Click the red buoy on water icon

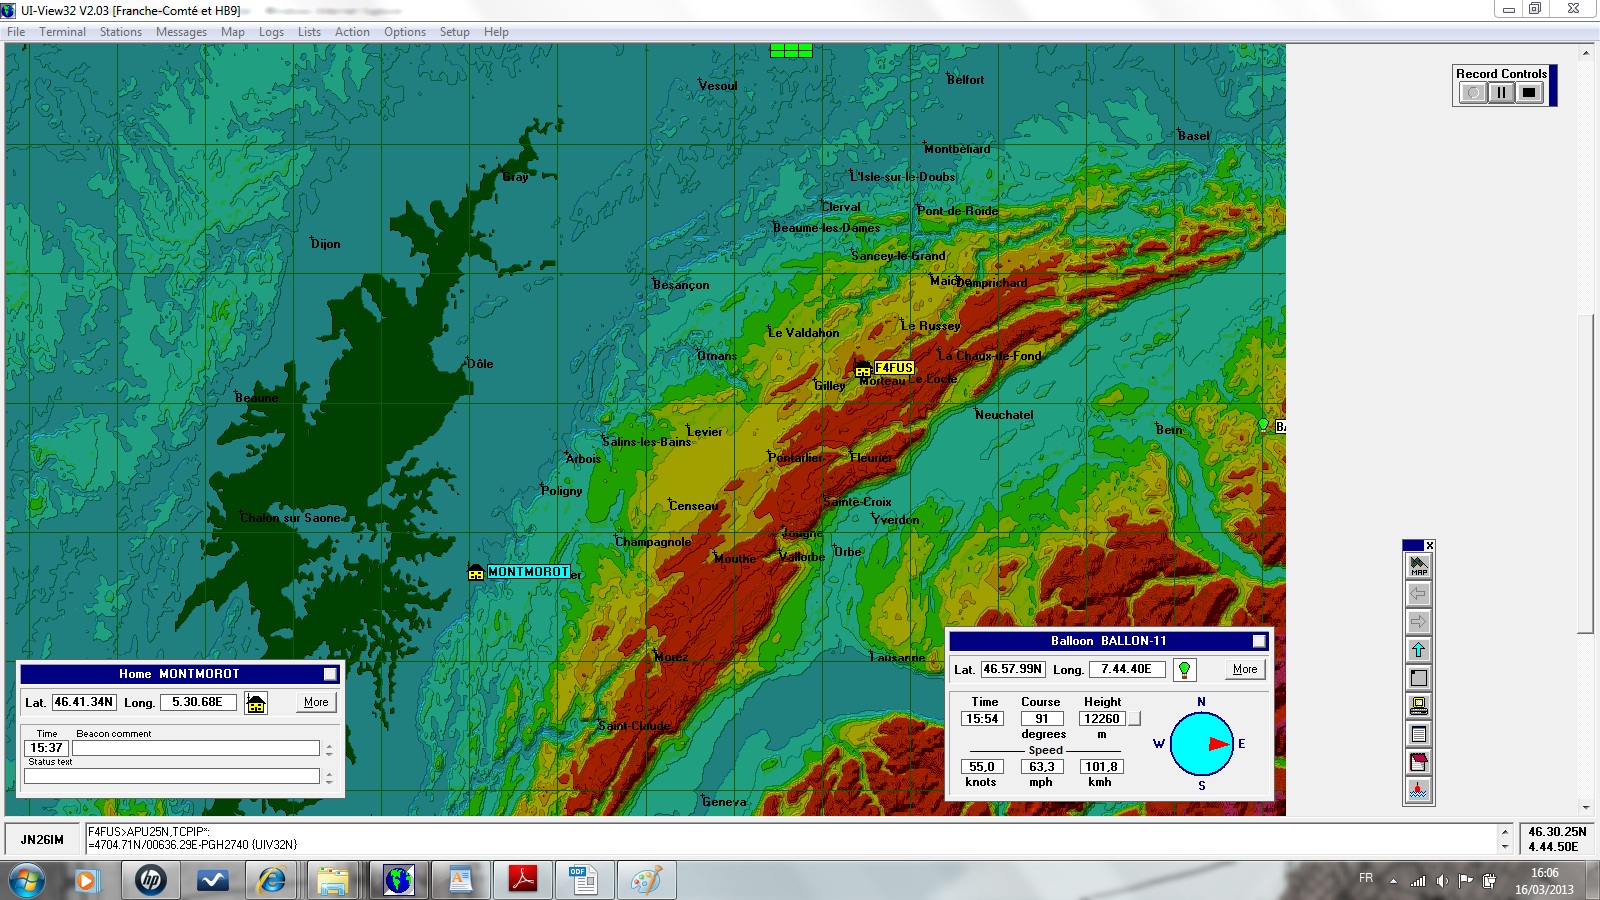[x=1418, y=790]
